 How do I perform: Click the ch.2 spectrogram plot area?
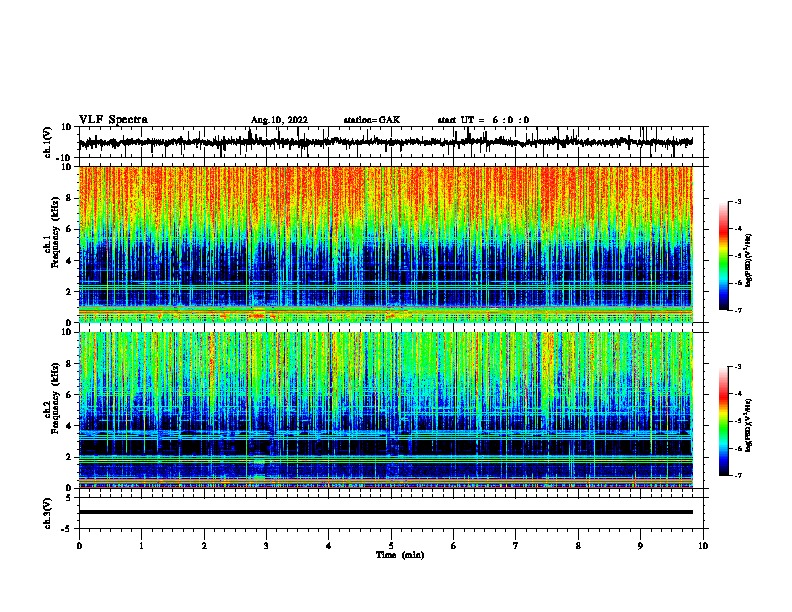(x=386, y=410)
